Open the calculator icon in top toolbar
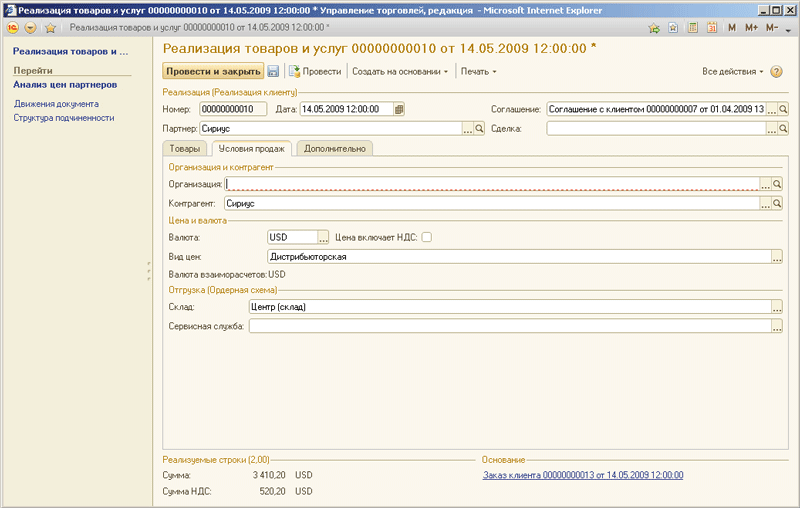 coord(691,28)
